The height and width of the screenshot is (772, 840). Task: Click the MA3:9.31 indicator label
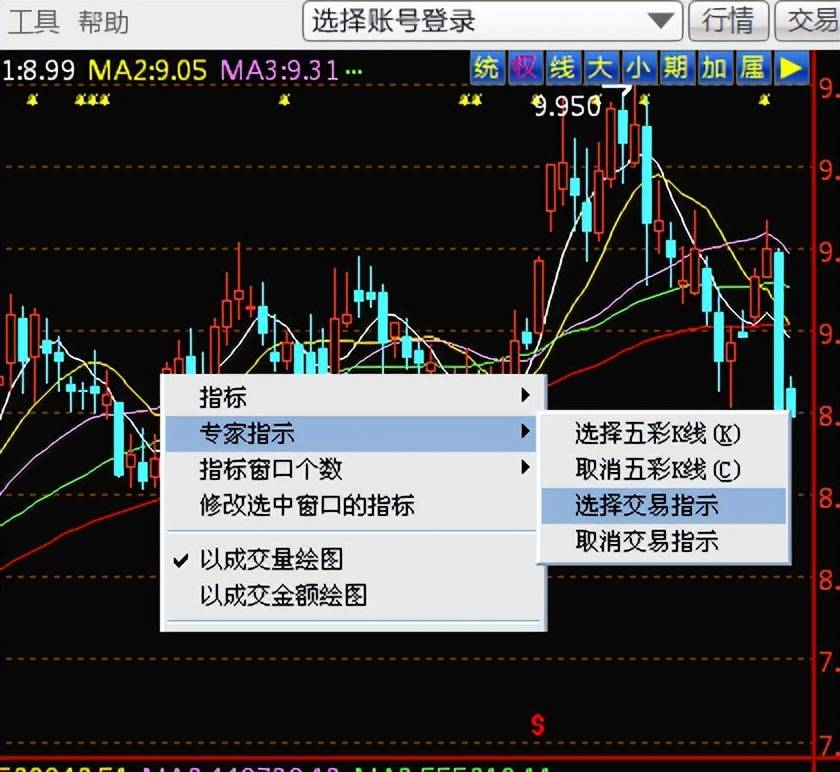(279, 70)
